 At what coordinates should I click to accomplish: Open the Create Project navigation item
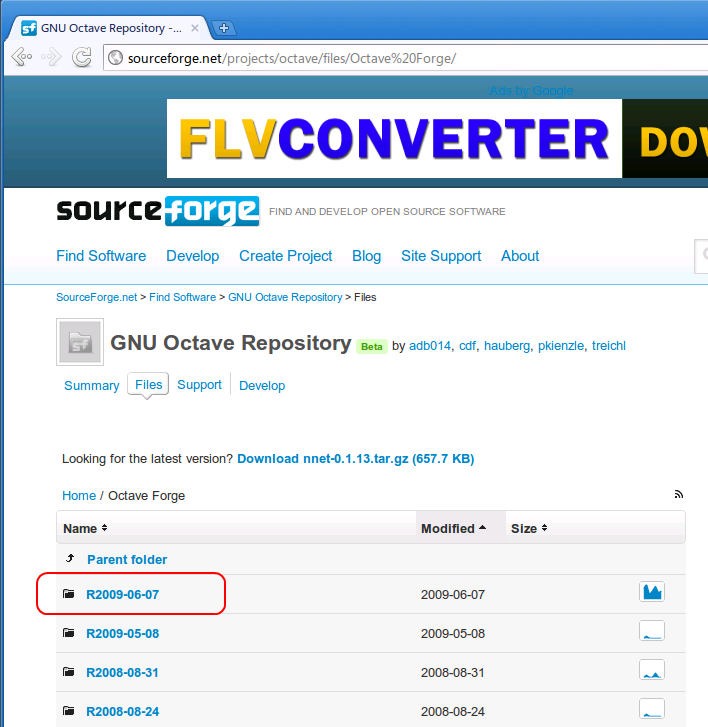[x=286, y=256]
